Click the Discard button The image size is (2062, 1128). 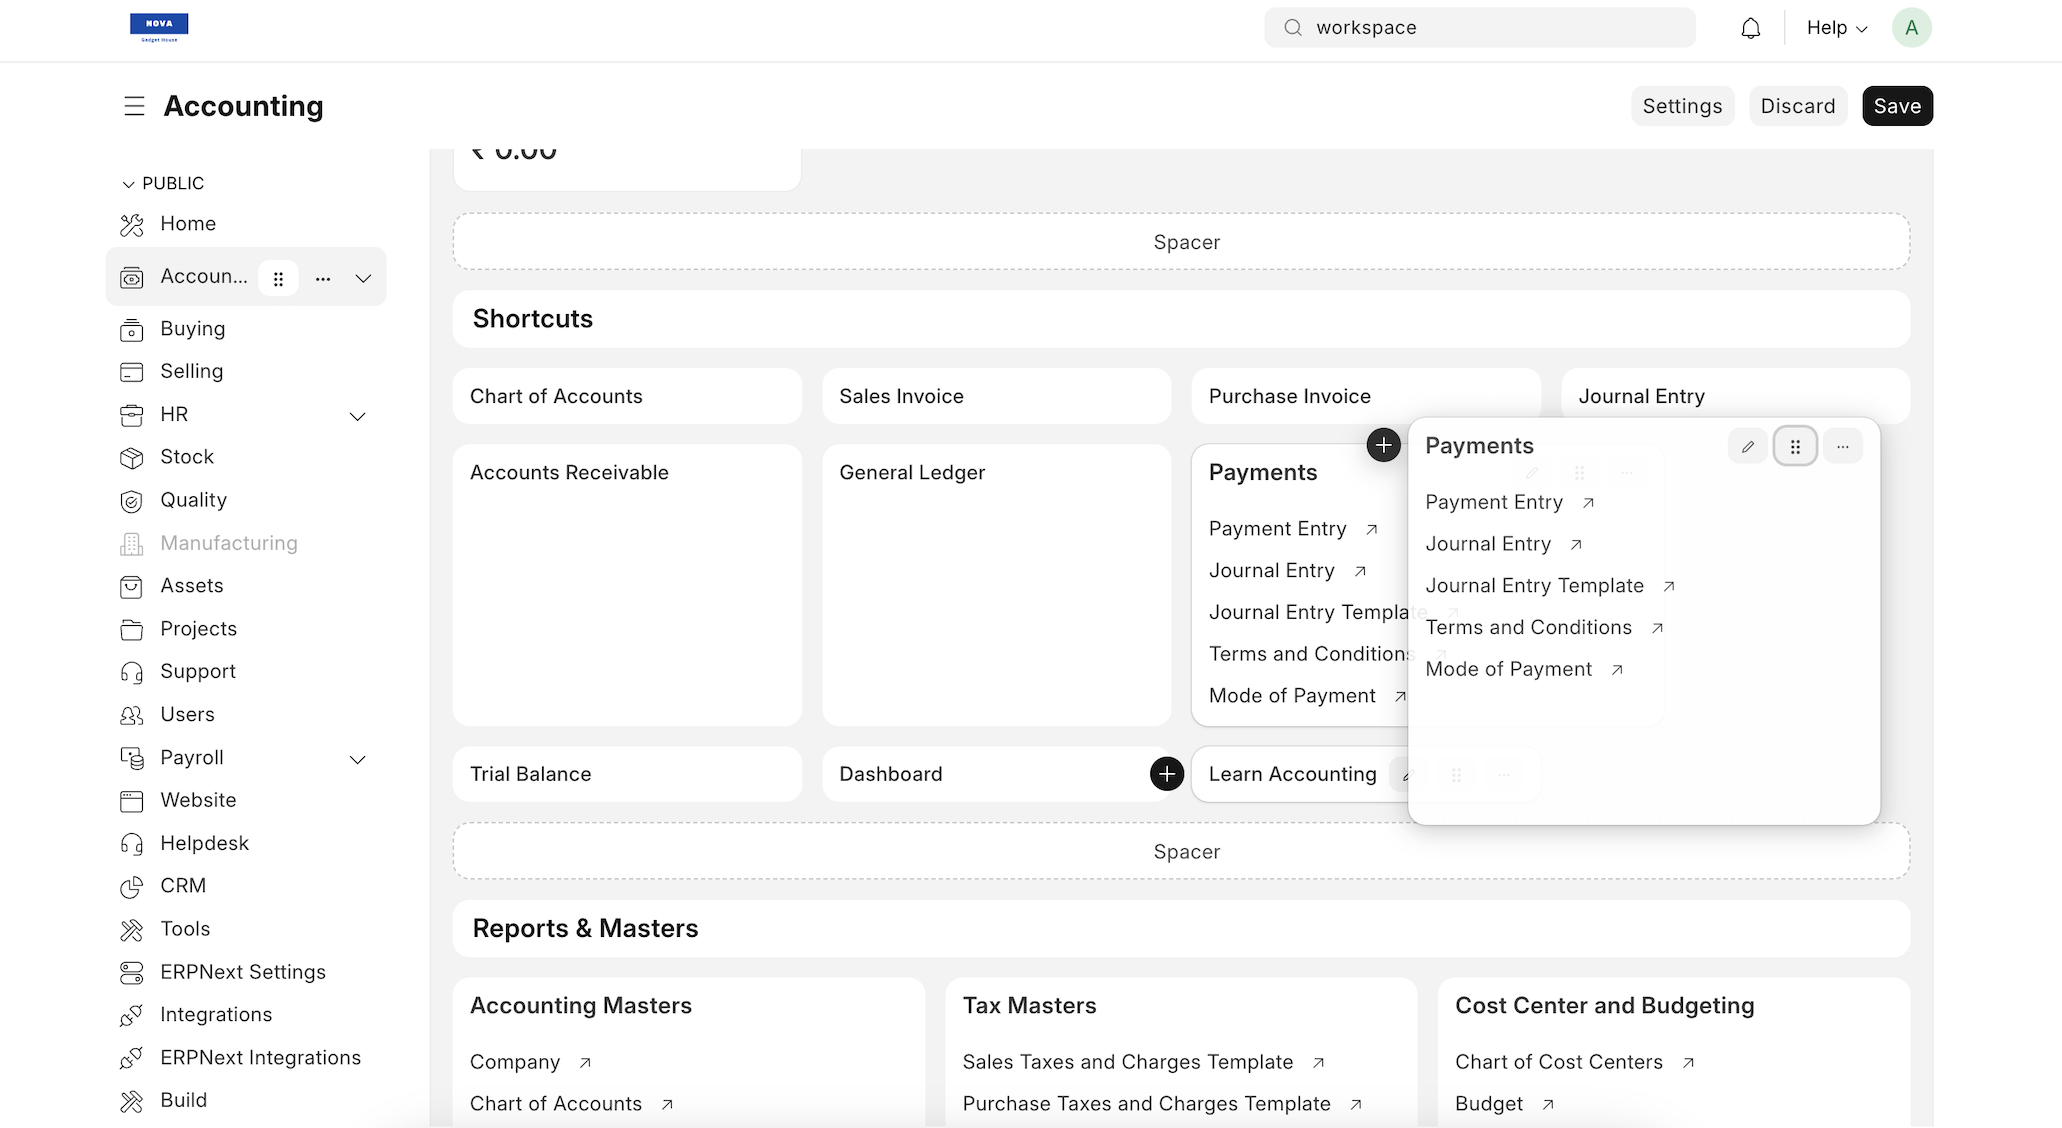click(x=1797, y=106)
